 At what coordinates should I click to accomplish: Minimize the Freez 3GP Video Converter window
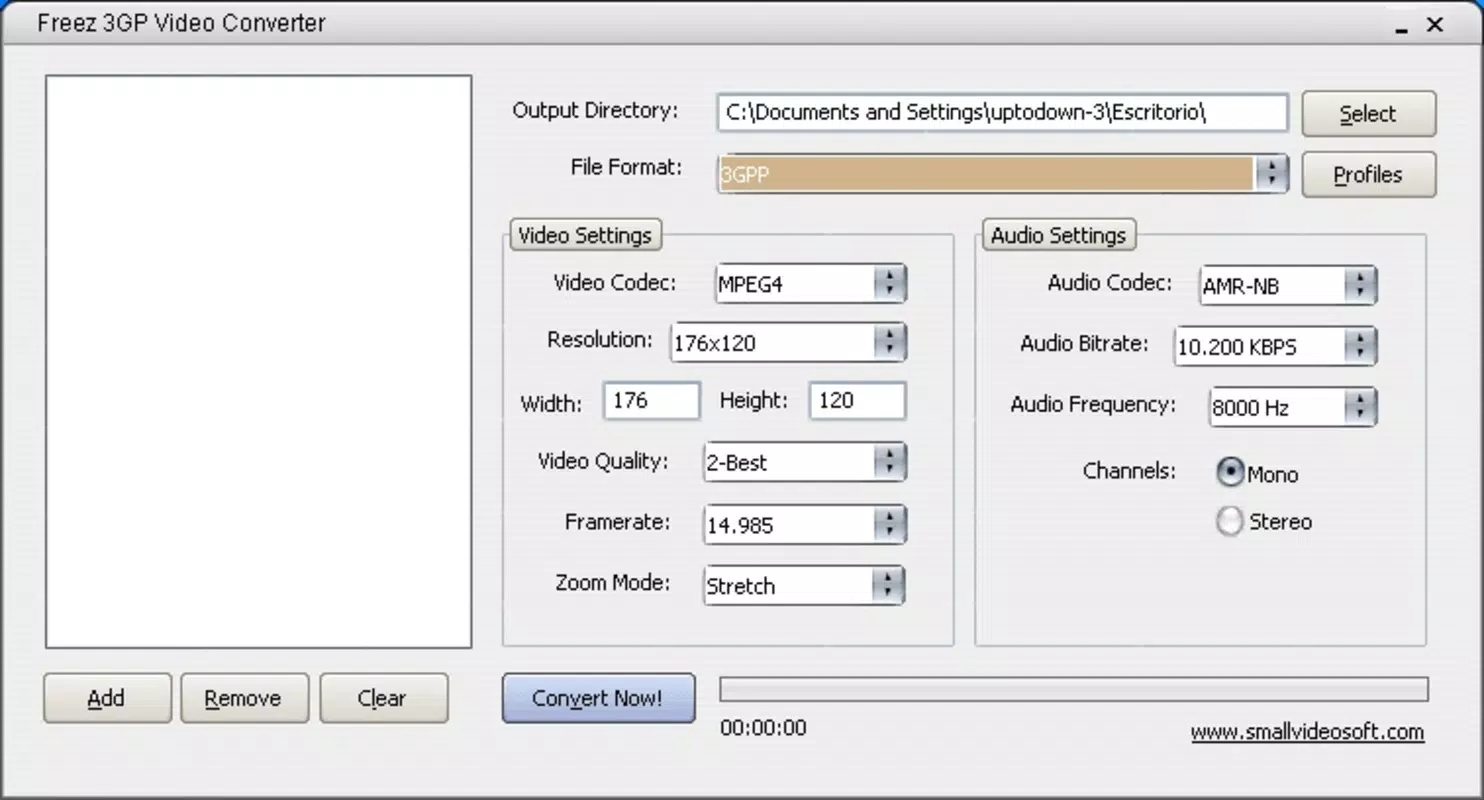(x=1403, y=26)
